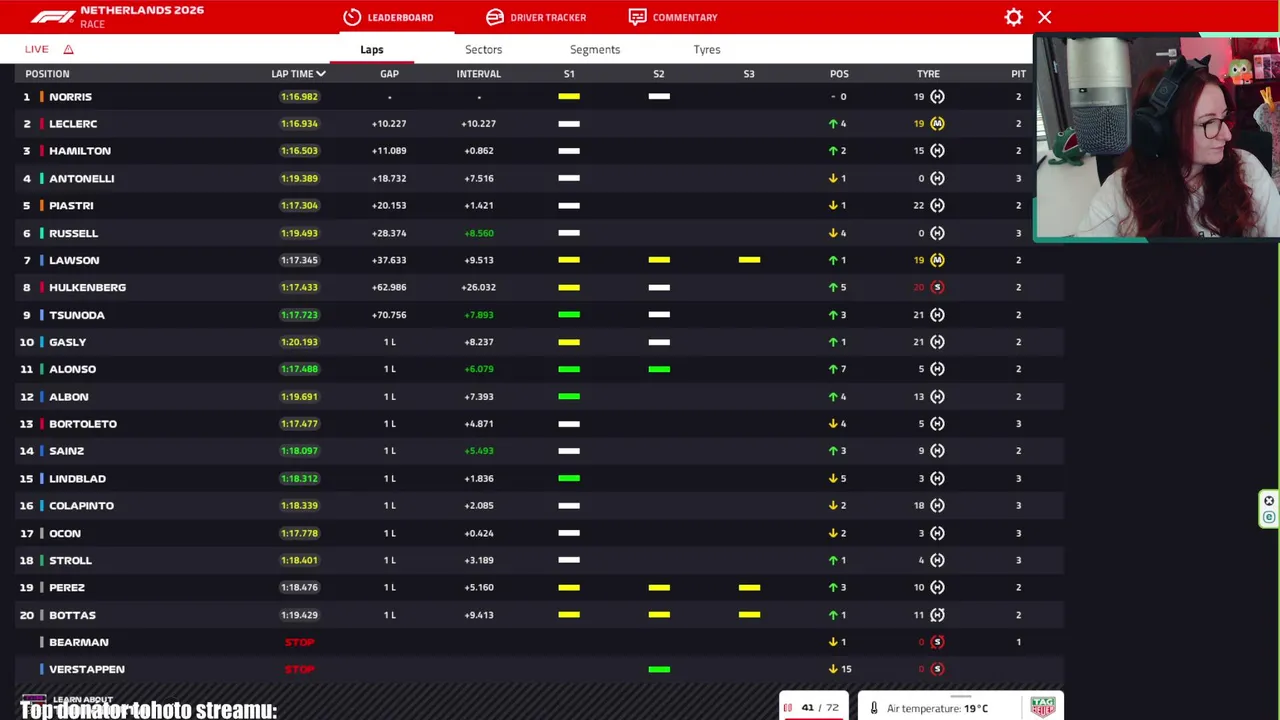This screenshot has height=720, width=1280.
Task: Click Hulkenberg's red soft tyre icon
Action: (937, 287)
